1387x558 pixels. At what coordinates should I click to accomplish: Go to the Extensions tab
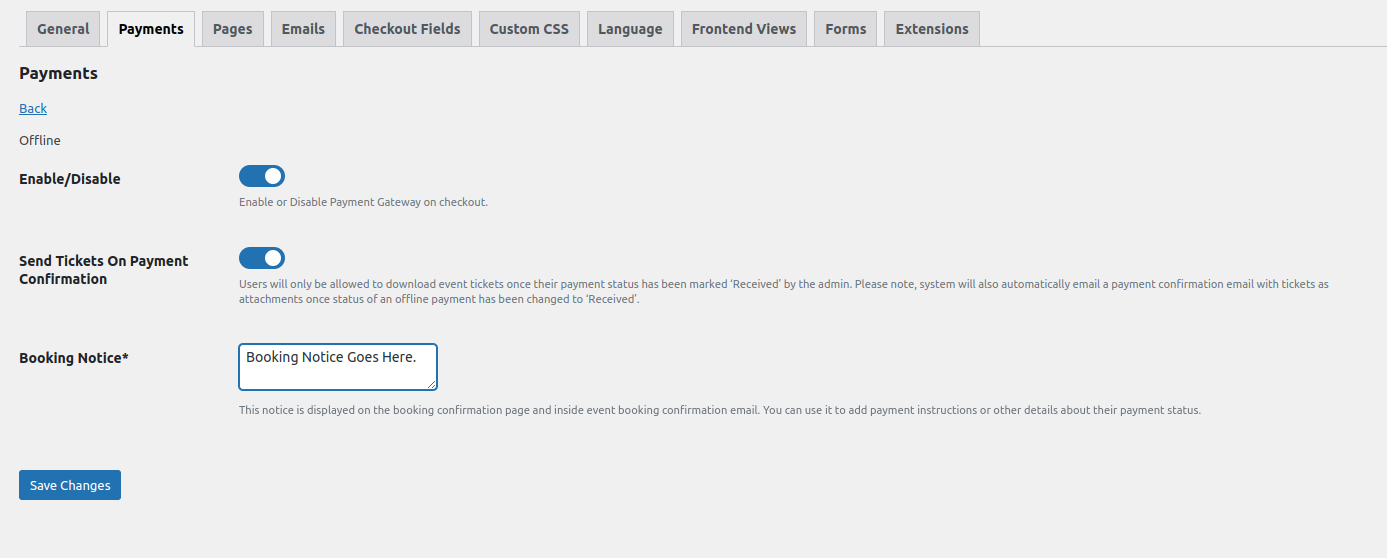point(932,29)
